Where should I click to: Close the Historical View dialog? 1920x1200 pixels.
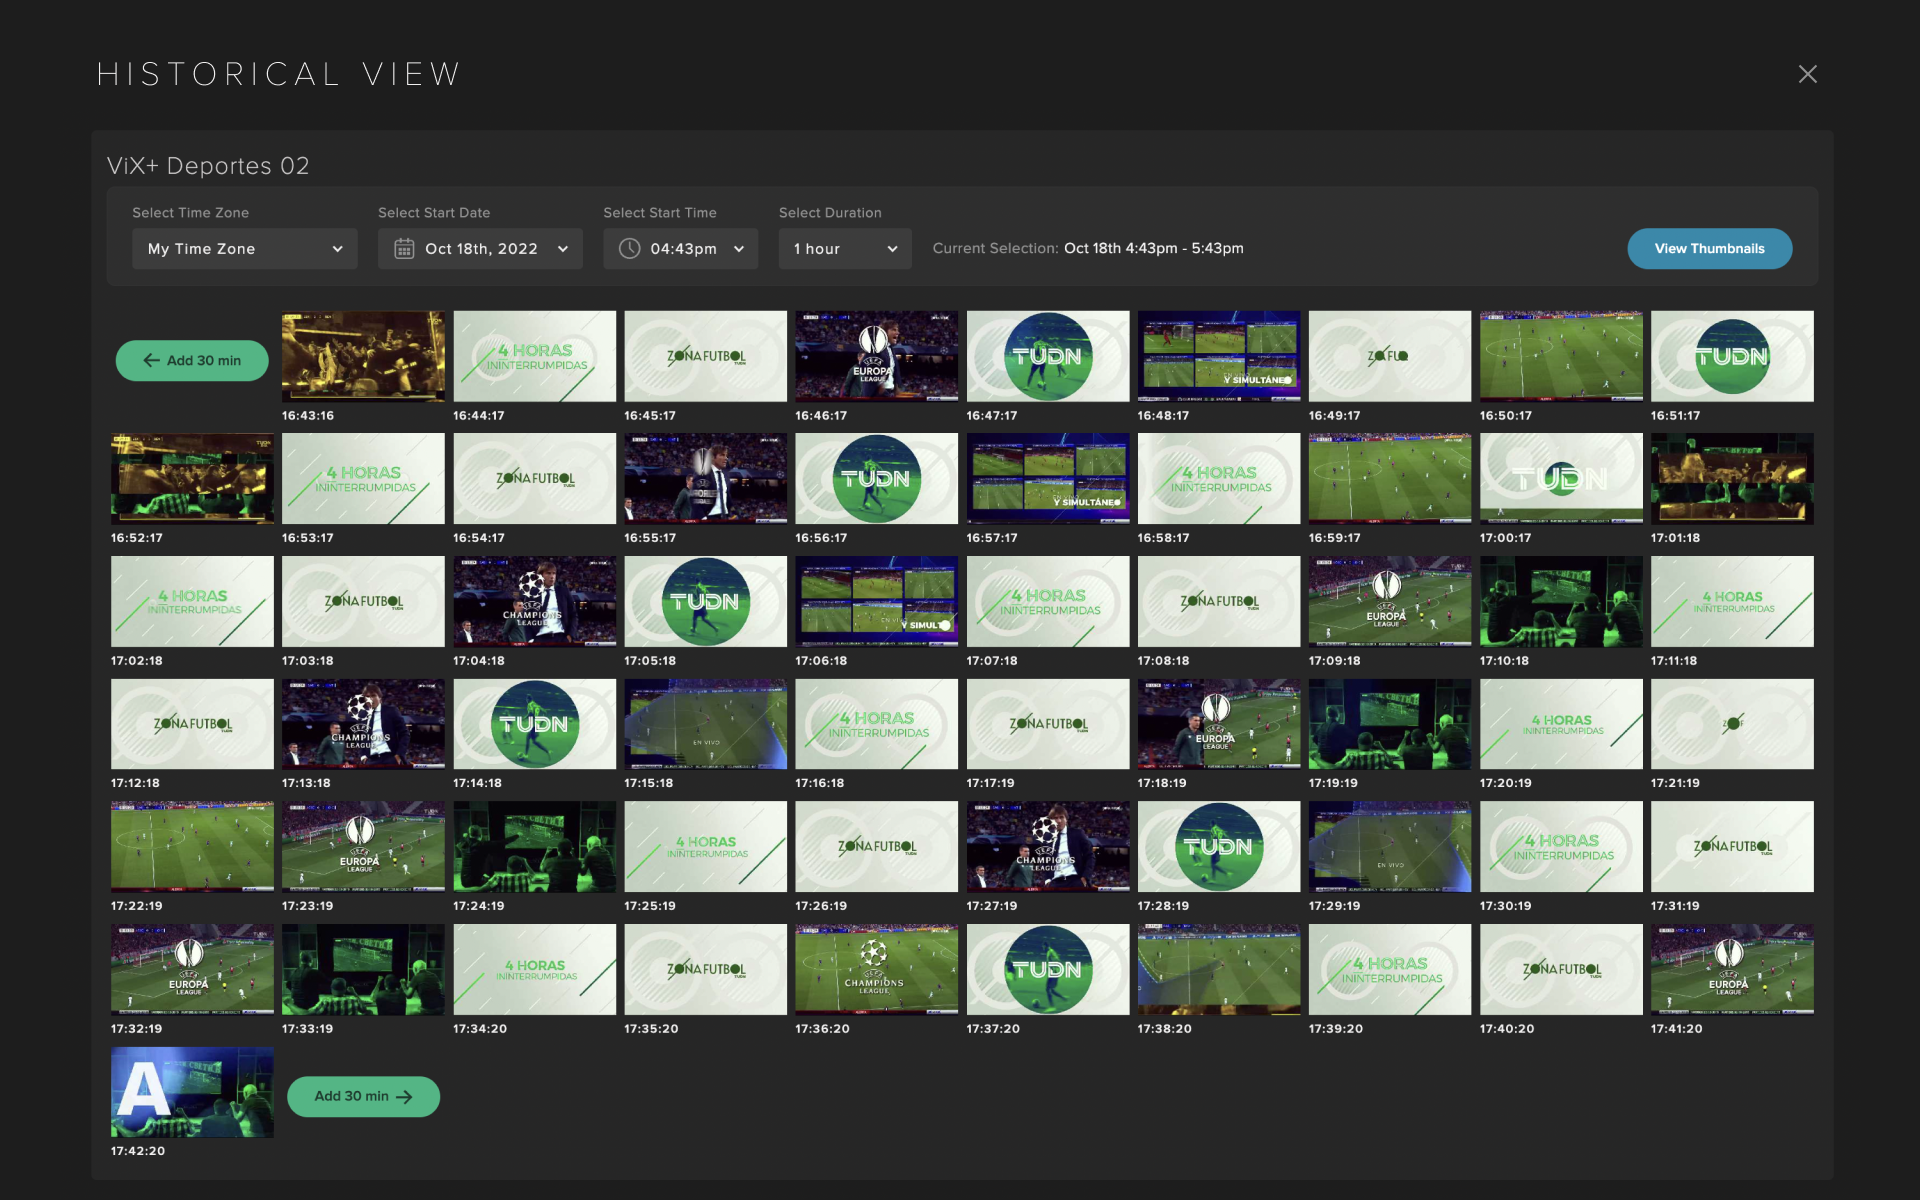[x=1807, y=74]
